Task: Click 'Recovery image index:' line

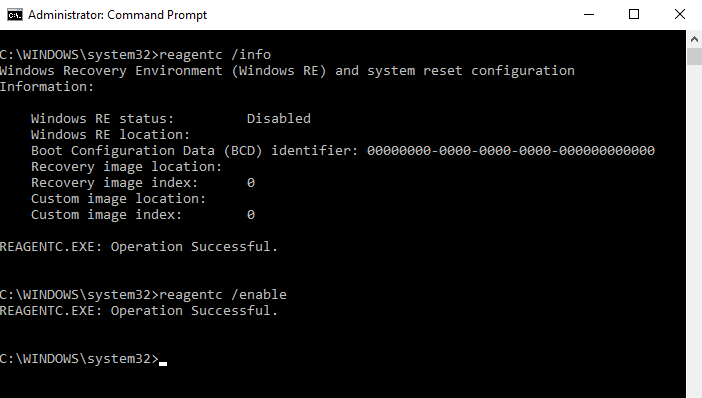Action: [143, 183]
